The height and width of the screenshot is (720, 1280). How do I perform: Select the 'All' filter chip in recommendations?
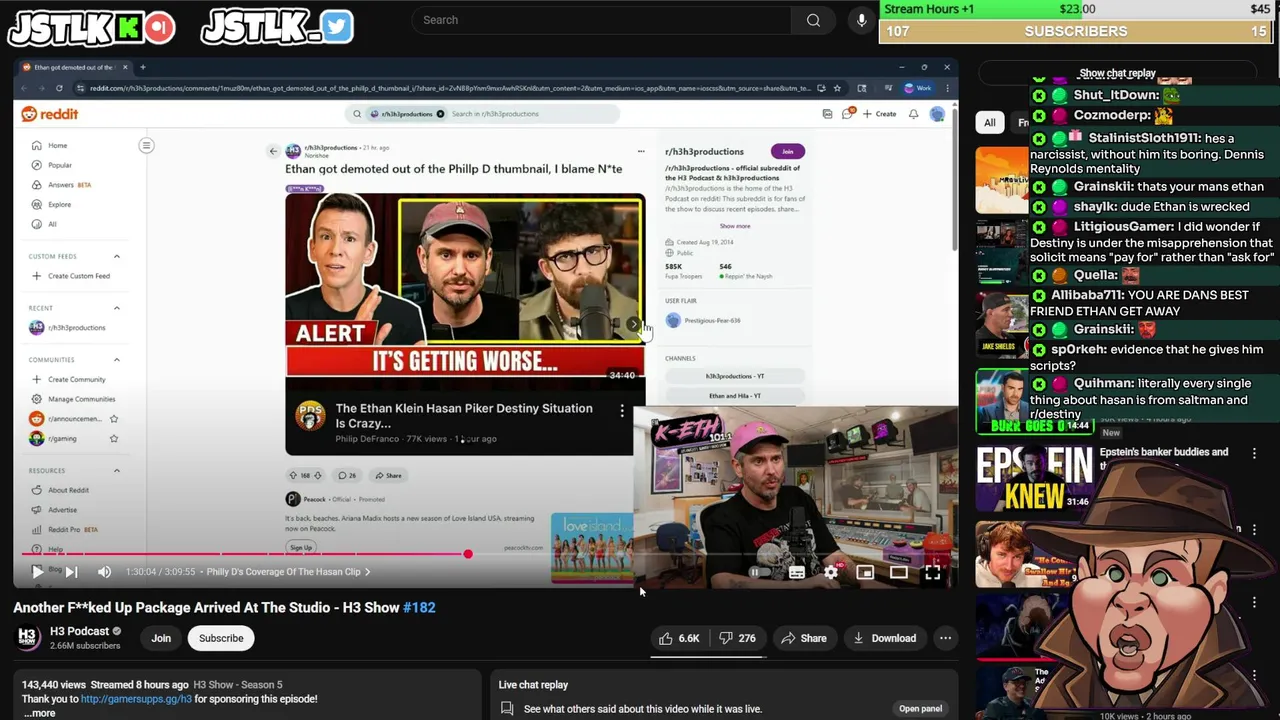(989, 123)
